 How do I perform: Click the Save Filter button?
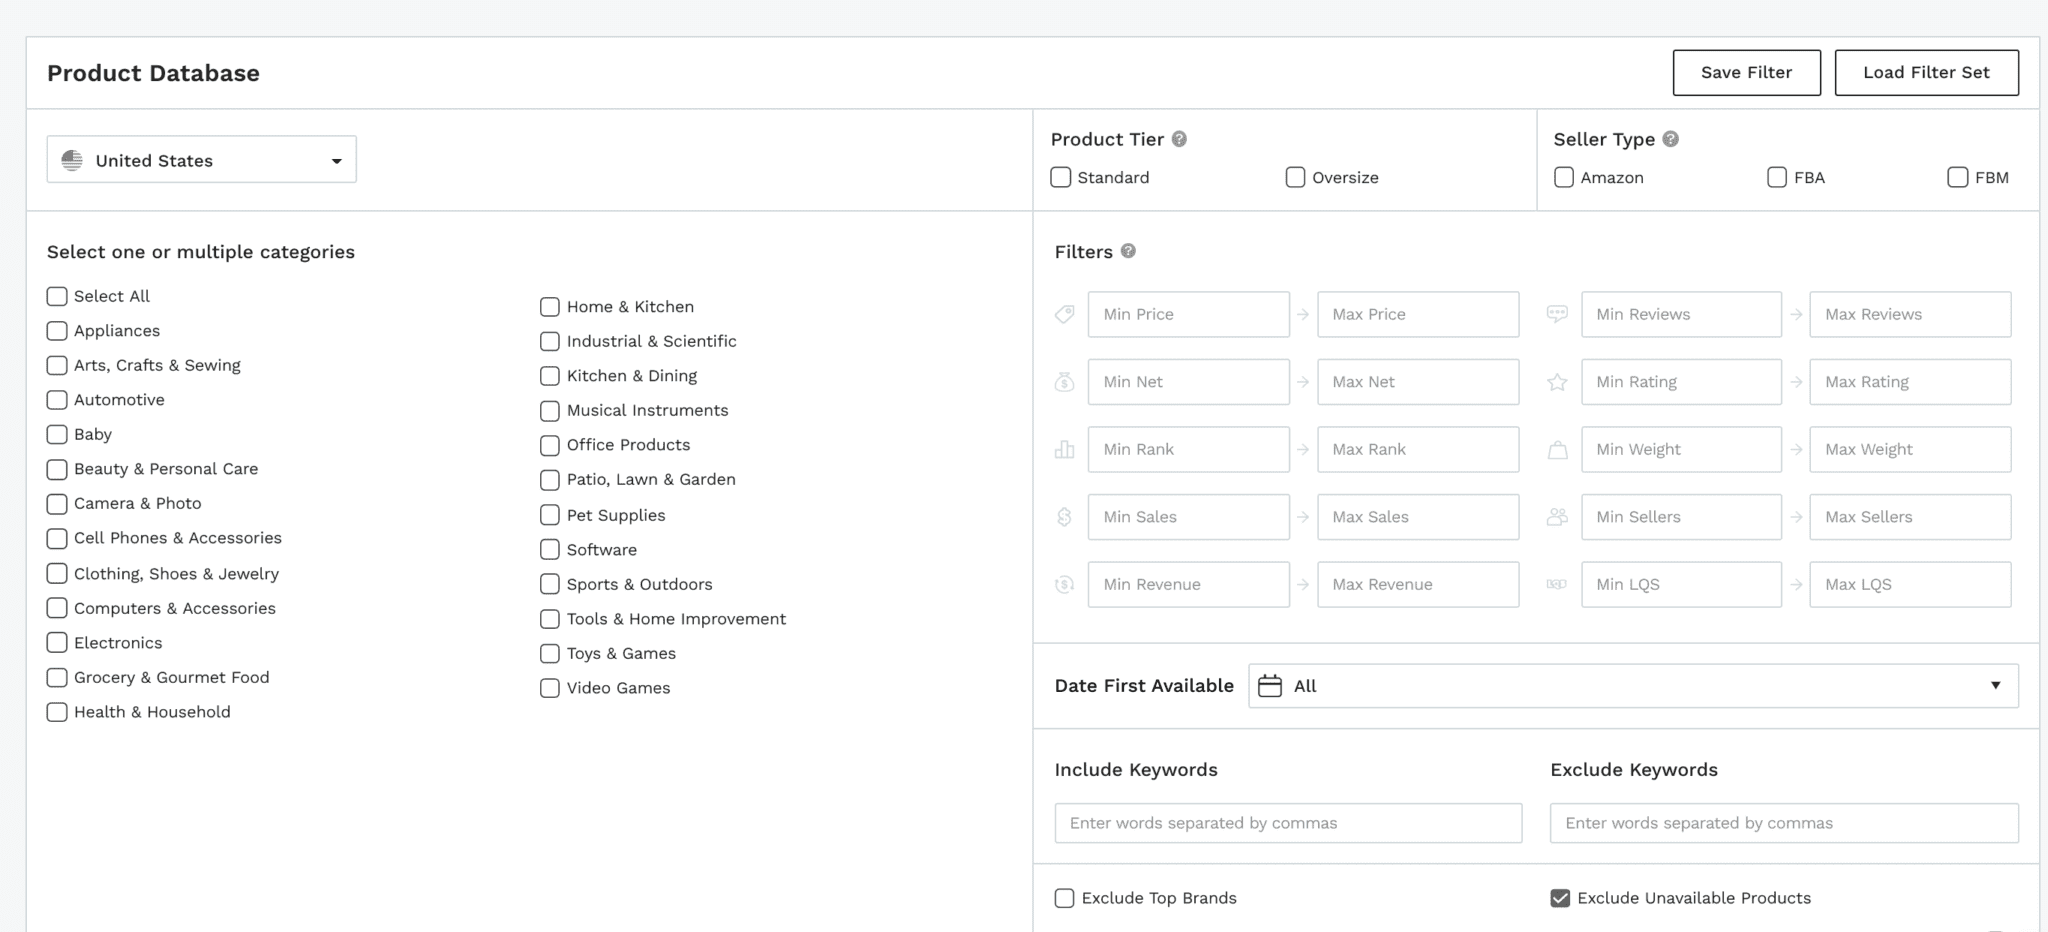point(1746,73)
